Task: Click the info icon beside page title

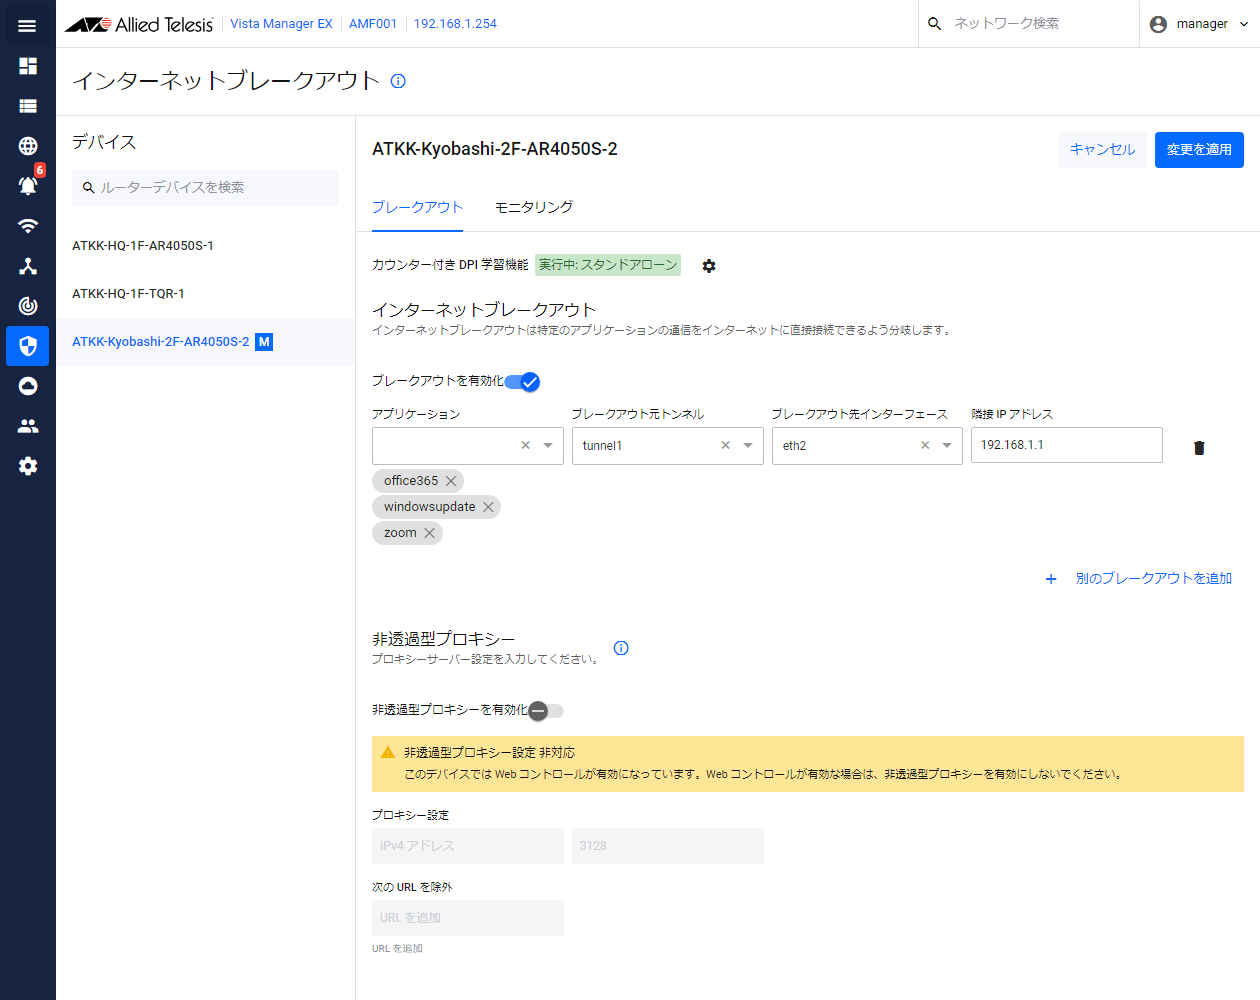Action: tap(398, 81)
